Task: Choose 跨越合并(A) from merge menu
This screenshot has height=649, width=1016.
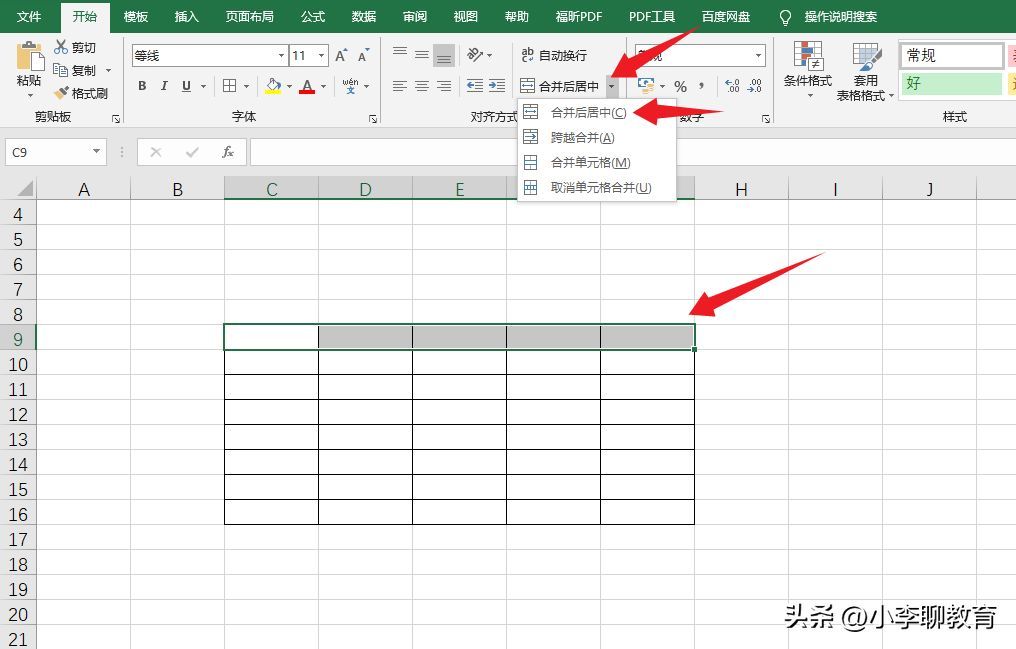Action: pyautogui.click(x=597, y=137)
